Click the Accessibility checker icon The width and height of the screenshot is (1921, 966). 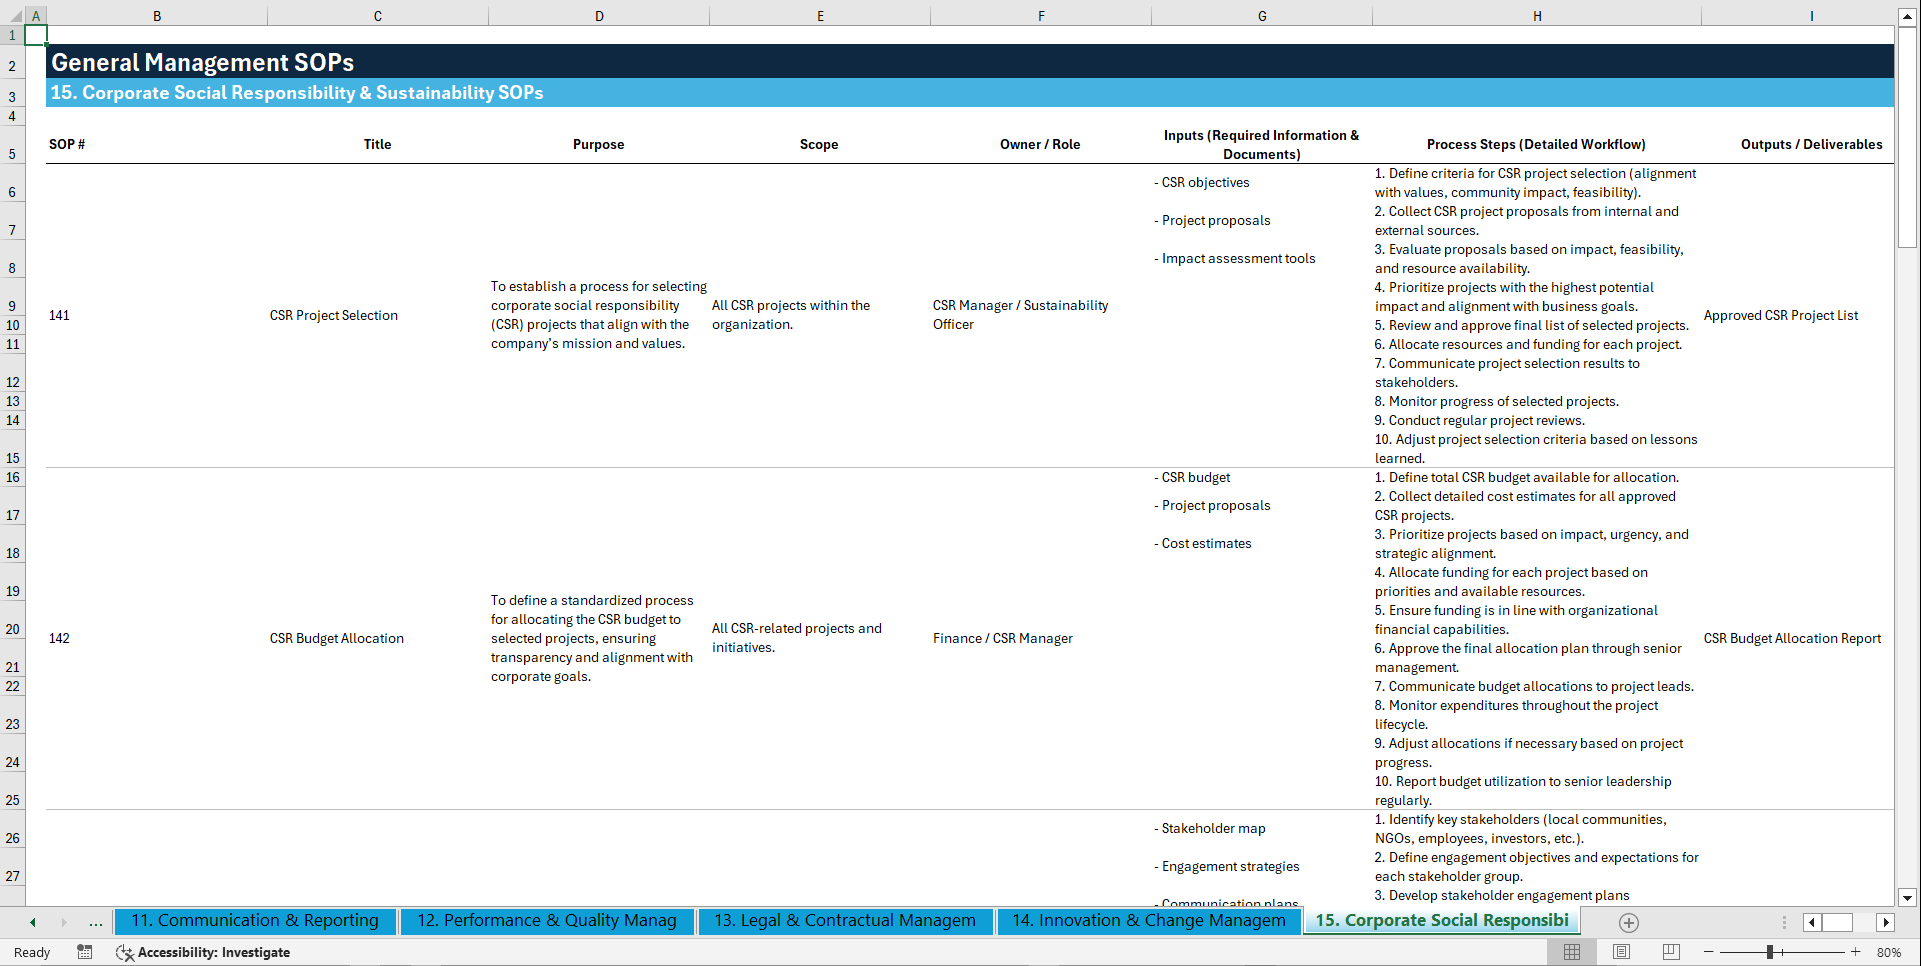tap(124, 952)
